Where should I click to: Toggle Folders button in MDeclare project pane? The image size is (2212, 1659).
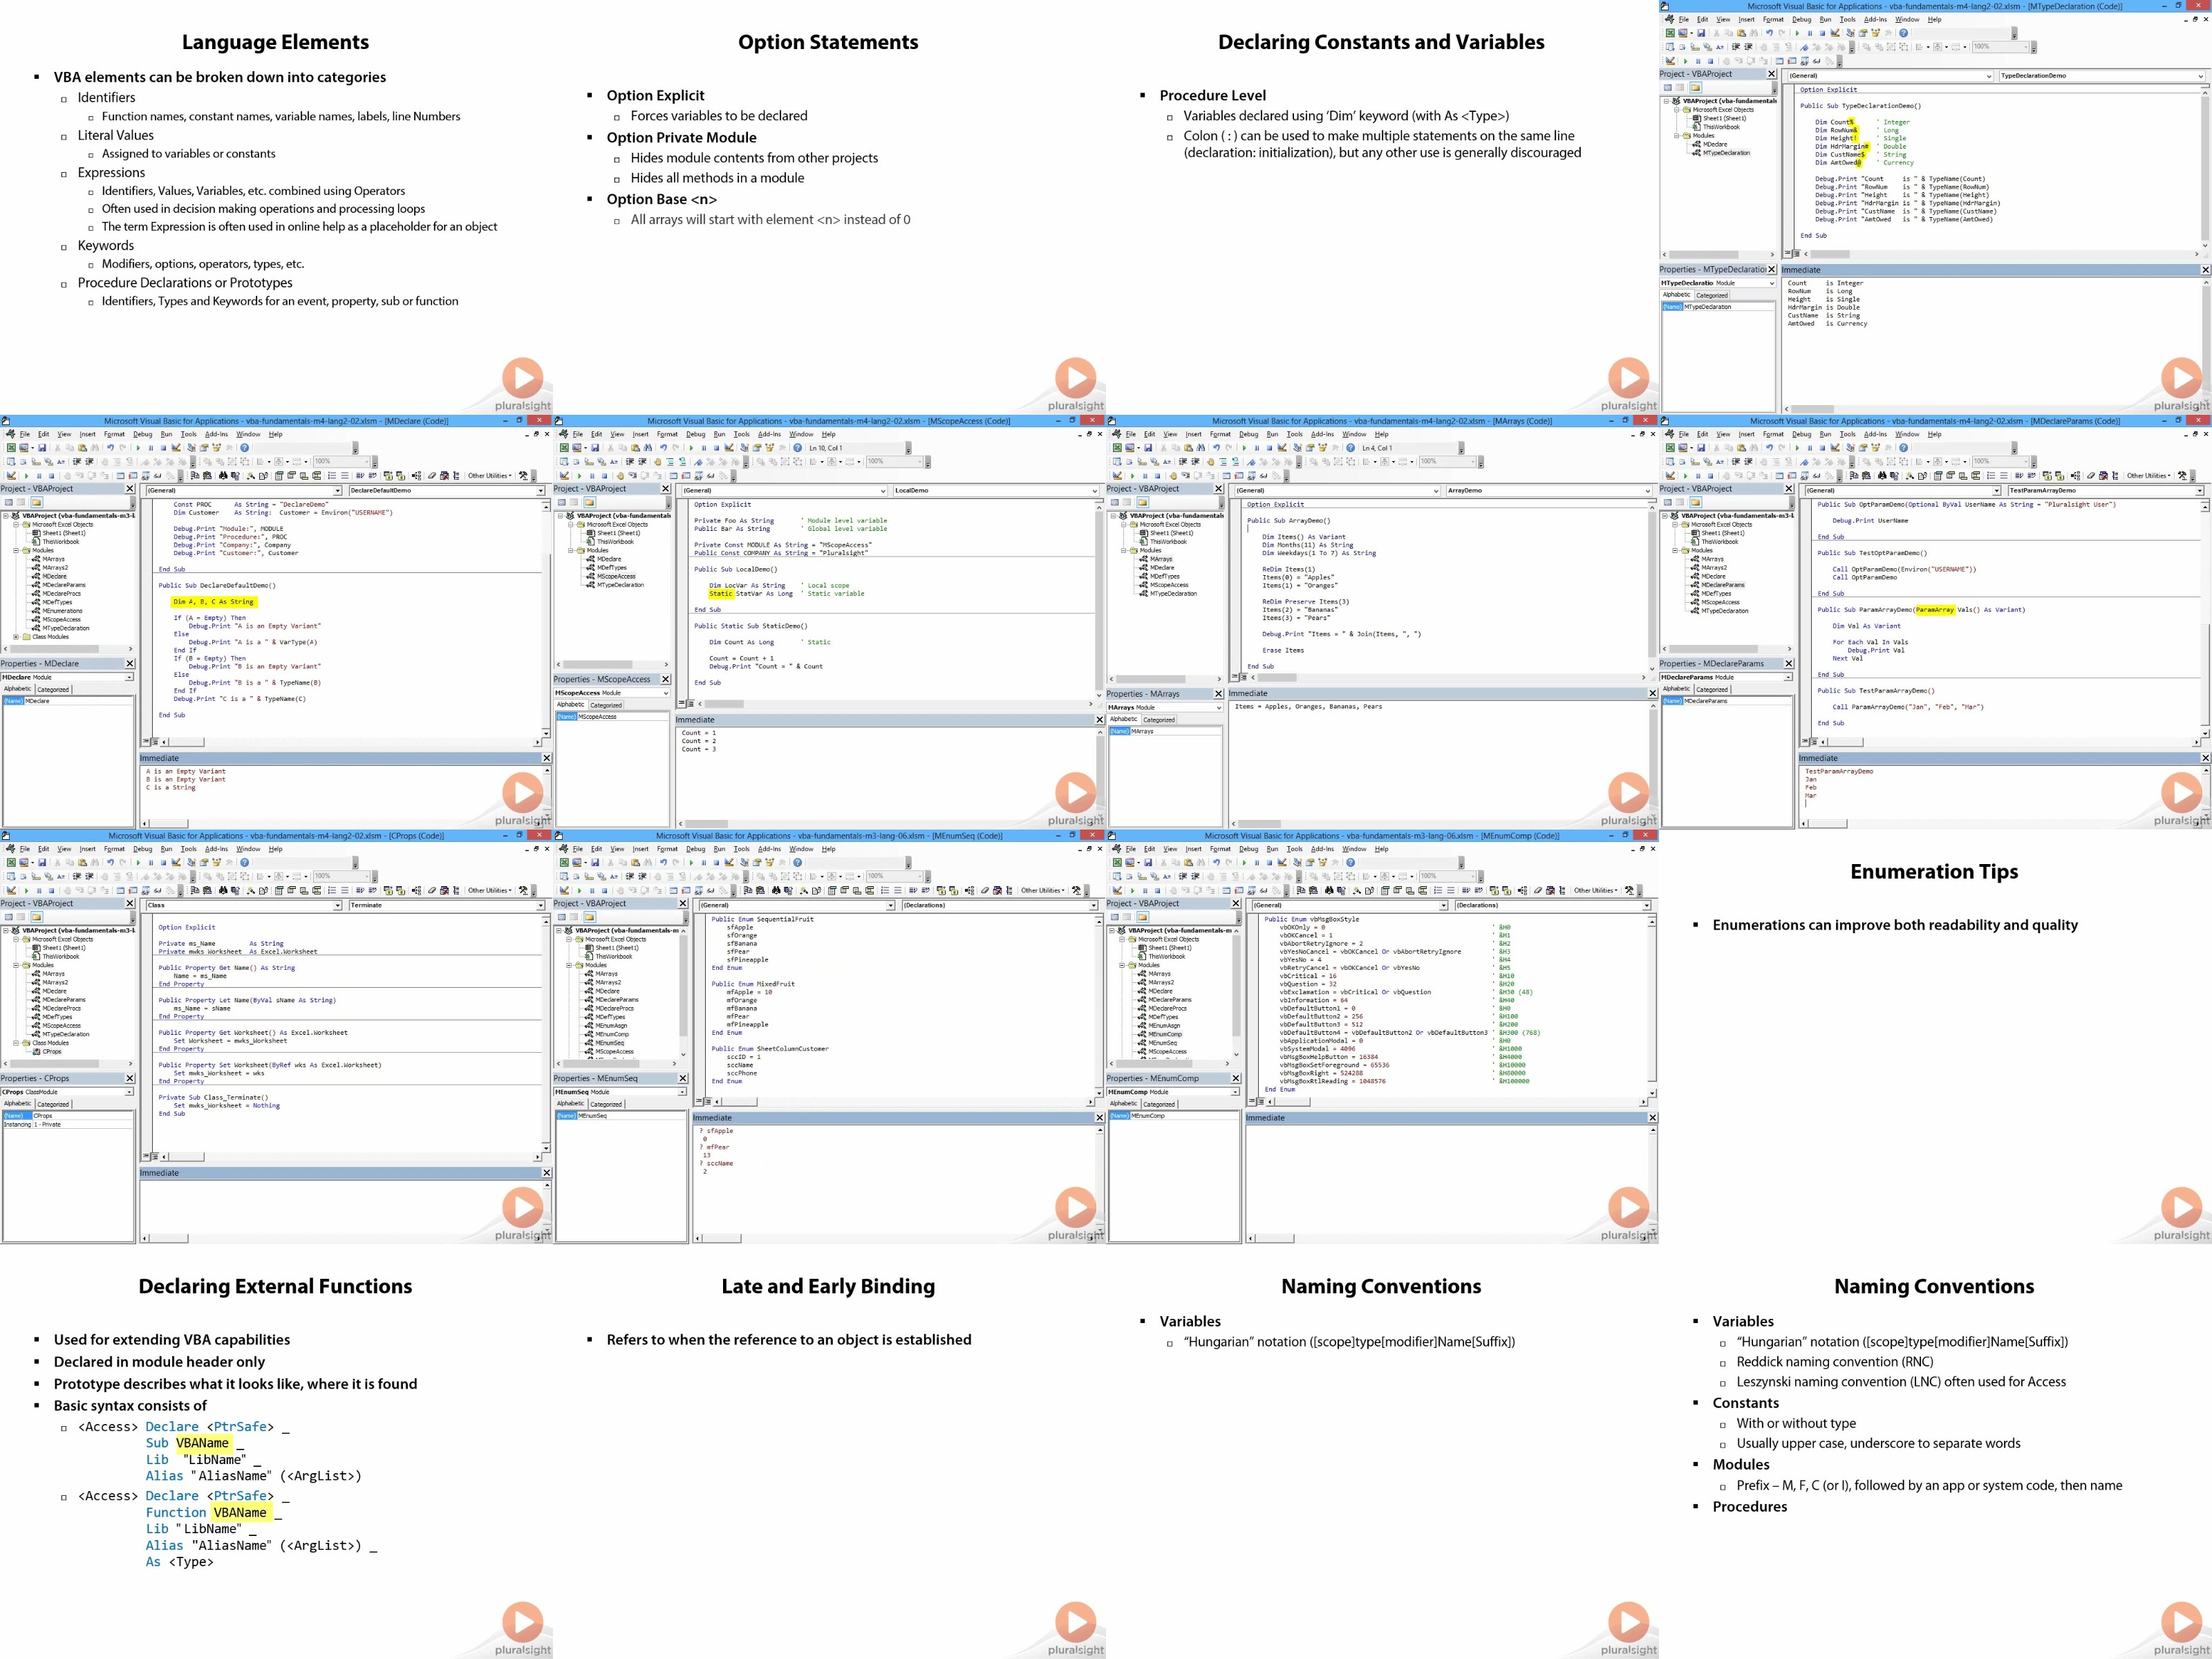[37, 503]
